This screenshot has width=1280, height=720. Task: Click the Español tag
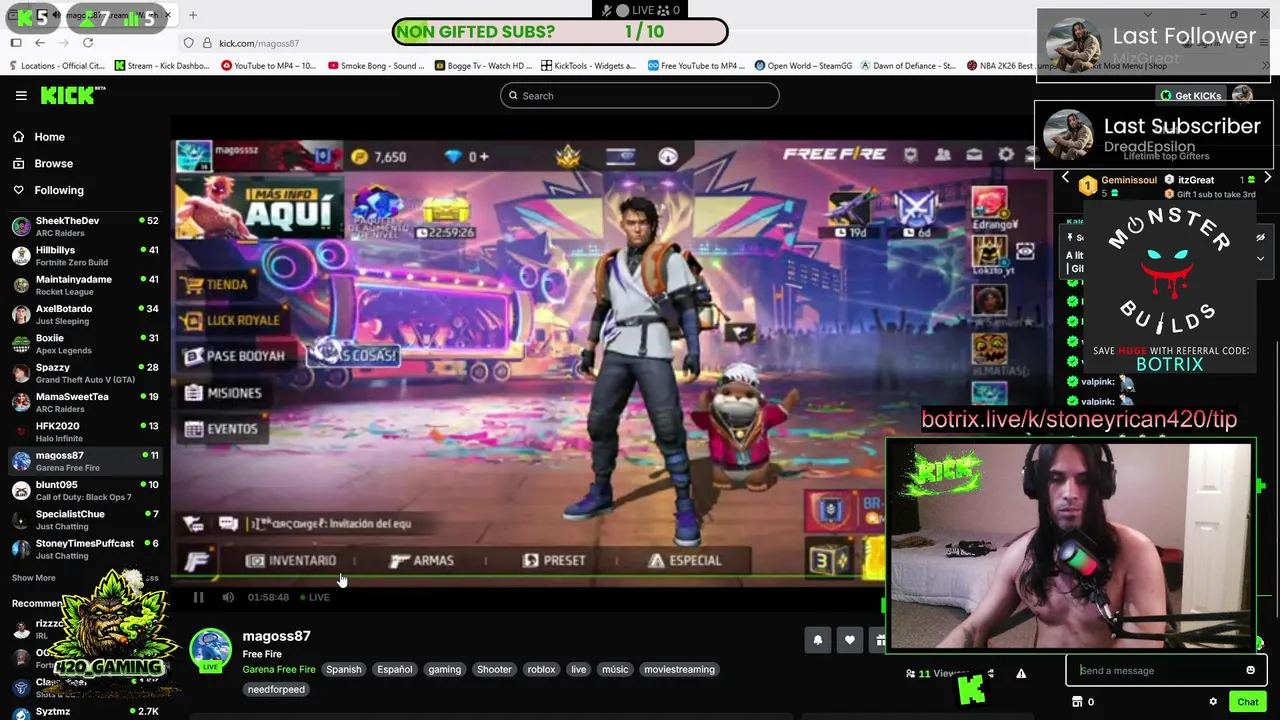pos(395,669)
